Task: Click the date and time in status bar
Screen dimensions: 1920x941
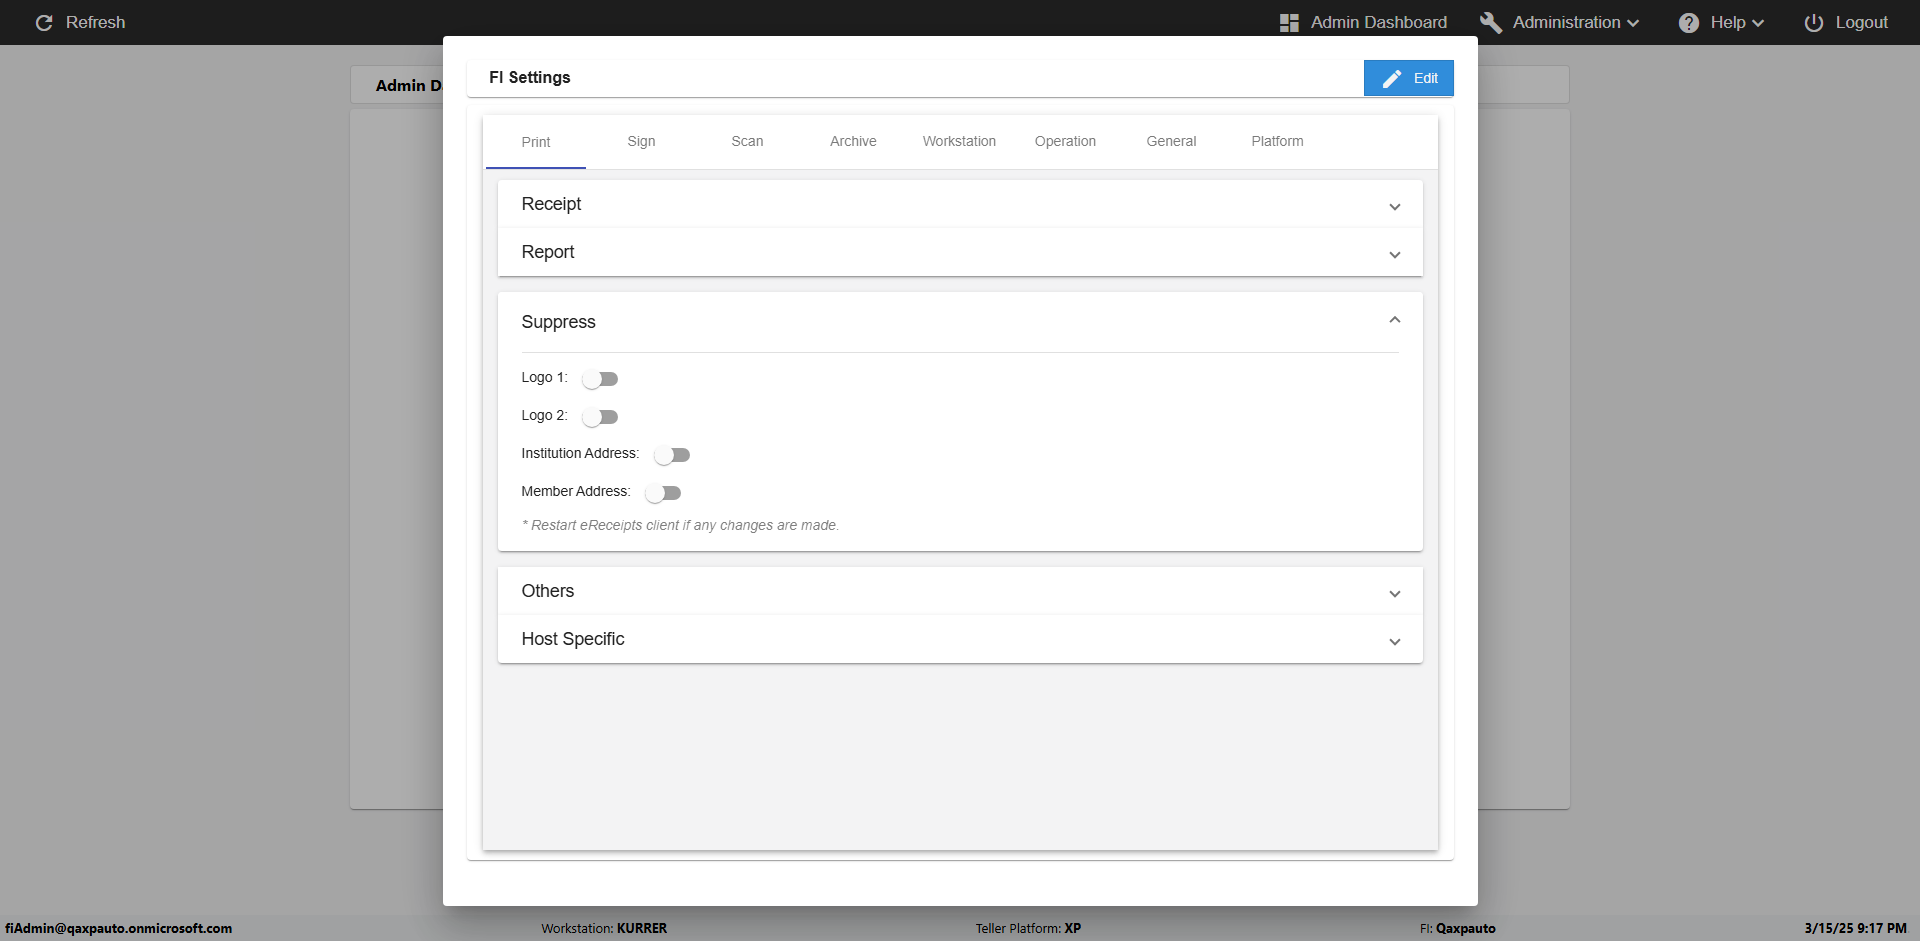Action: 1855,928
